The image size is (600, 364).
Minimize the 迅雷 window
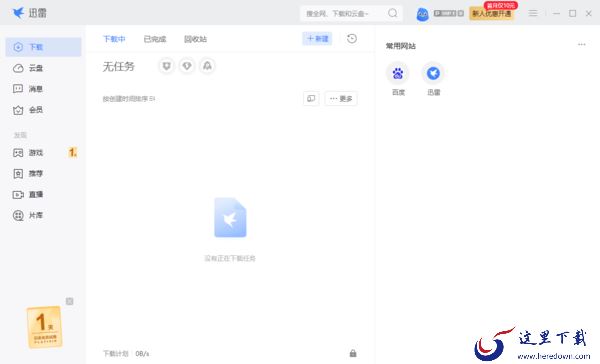tap(556, 13)
